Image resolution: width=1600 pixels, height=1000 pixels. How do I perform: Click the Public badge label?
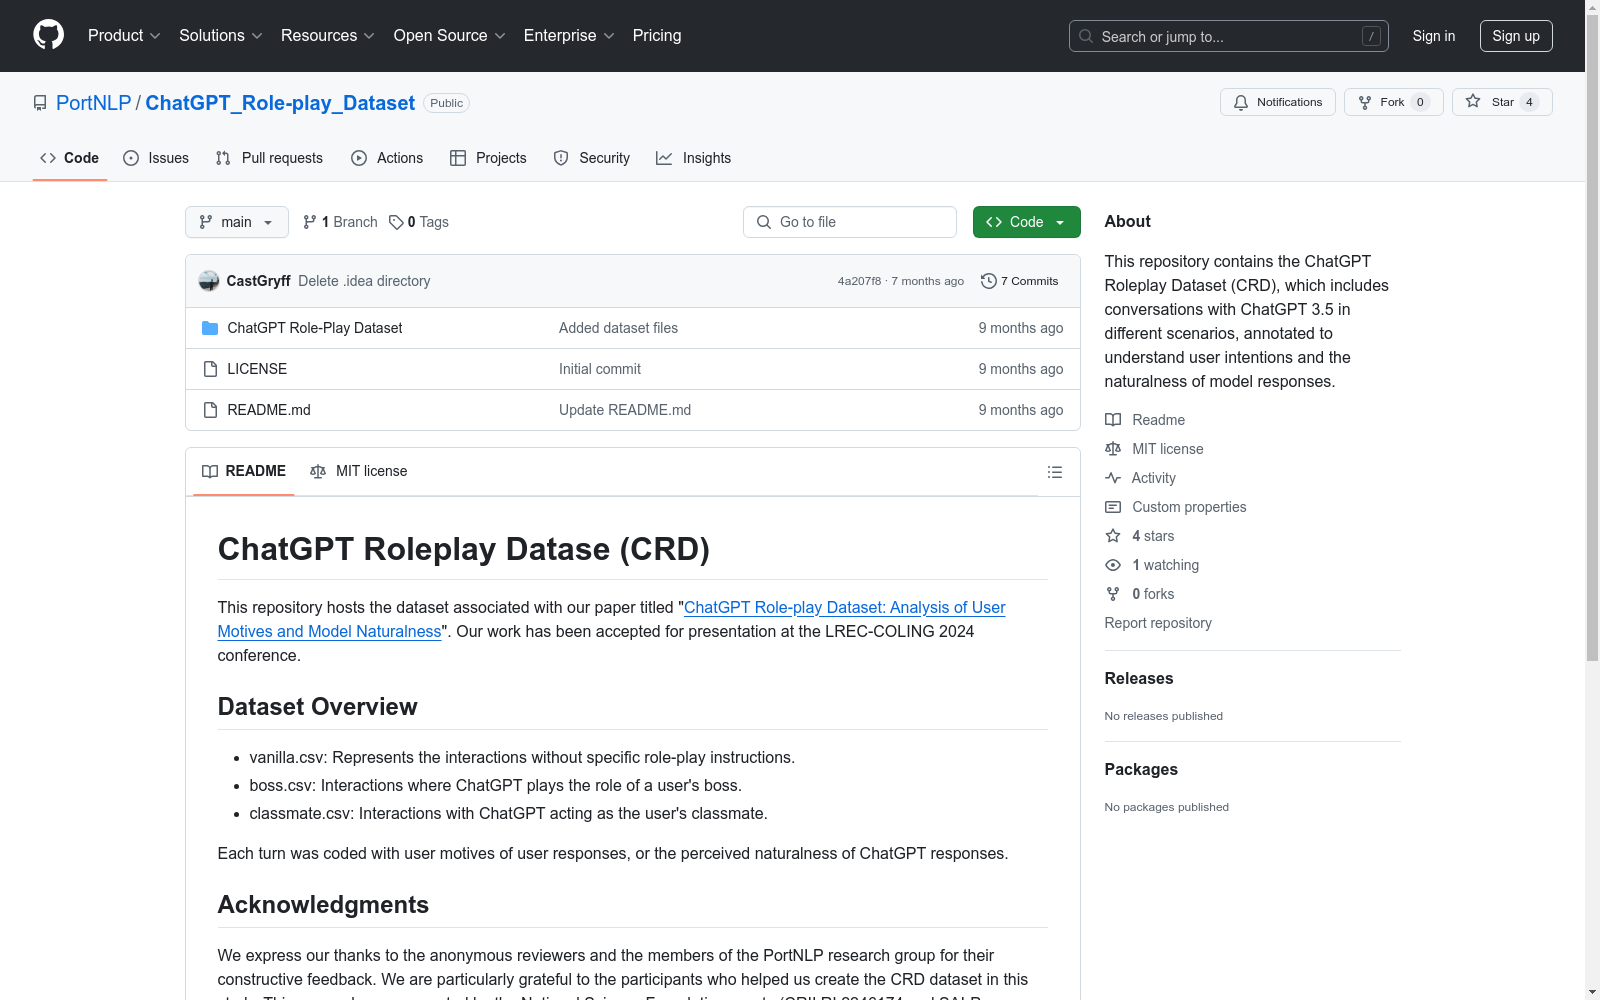(x=447, y=103)
